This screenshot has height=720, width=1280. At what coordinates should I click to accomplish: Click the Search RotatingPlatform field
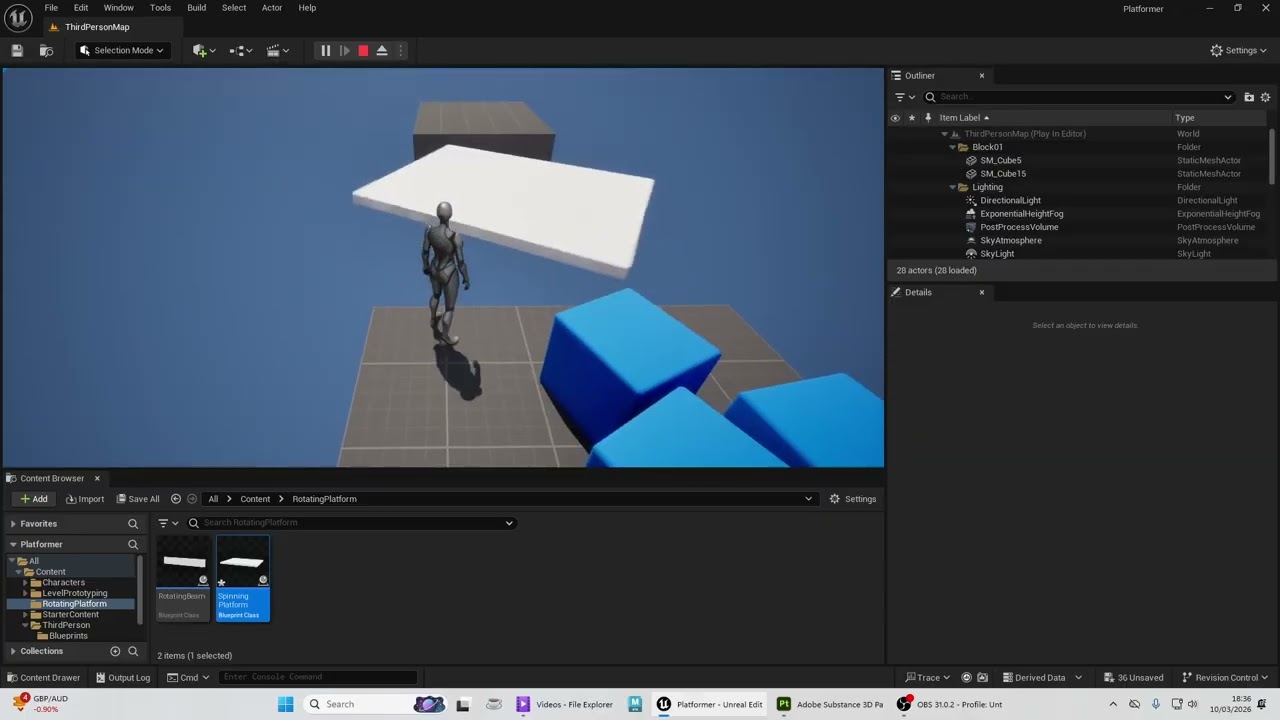click(x=351, y=523)
